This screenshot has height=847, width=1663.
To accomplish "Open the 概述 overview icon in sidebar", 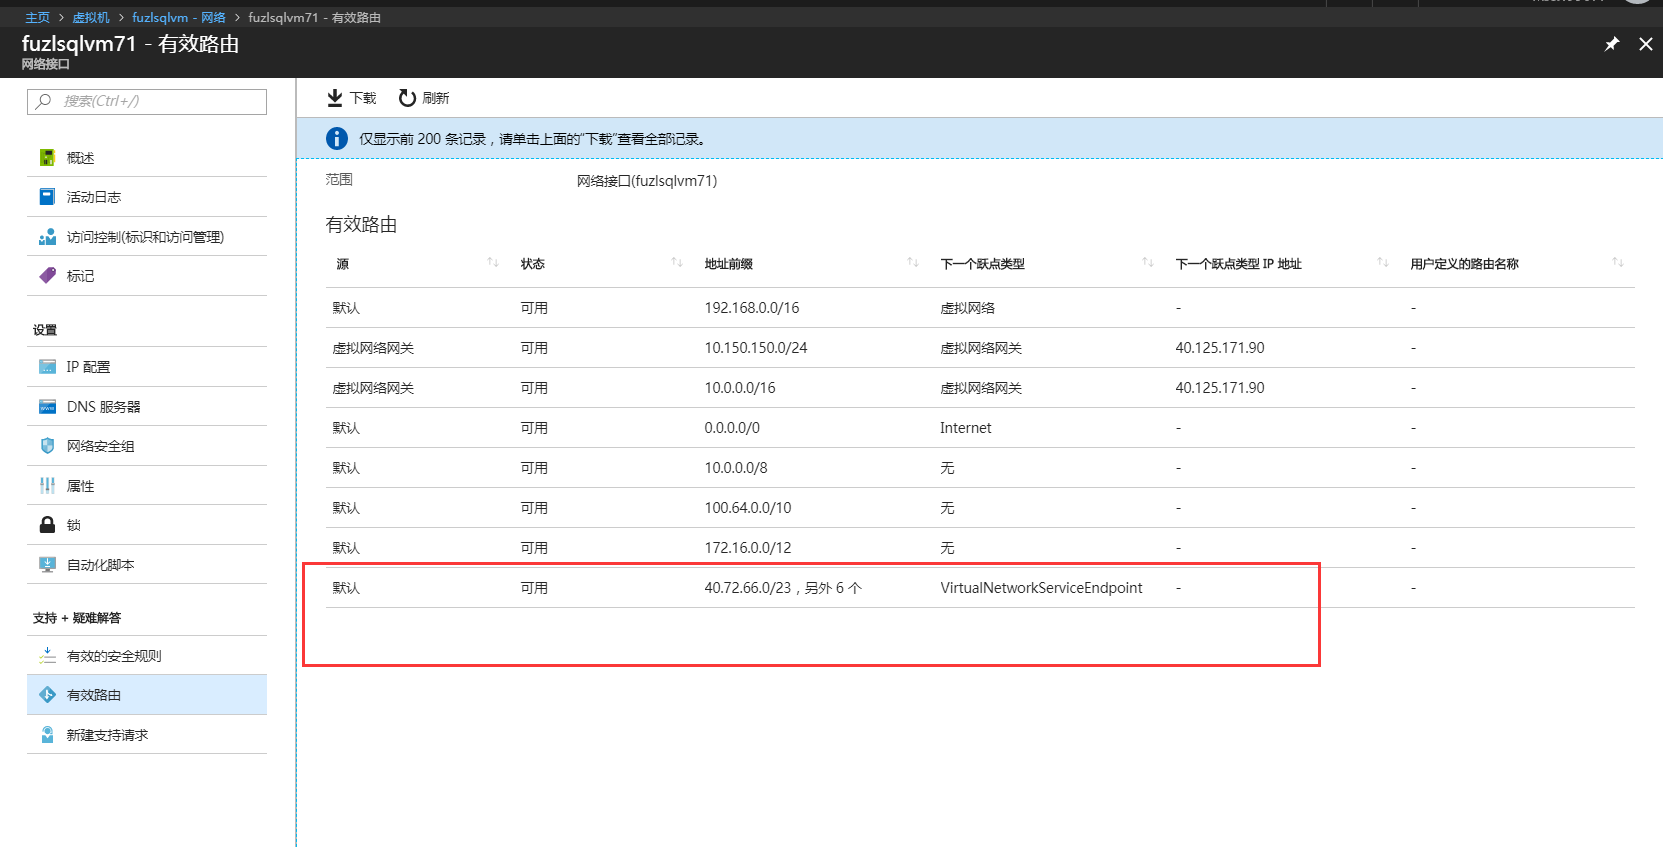I will [x=47, y=158].
